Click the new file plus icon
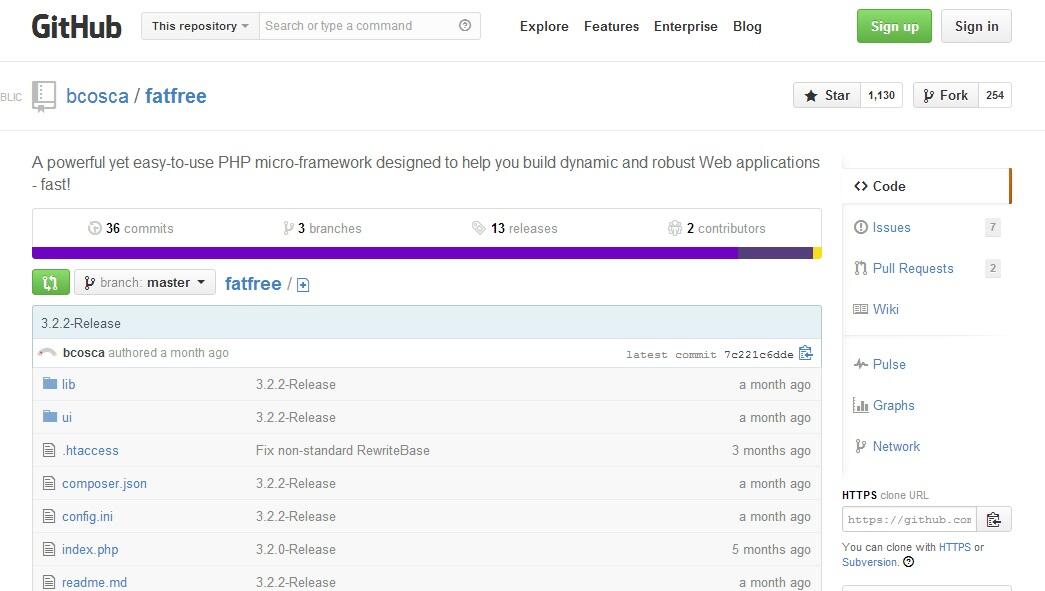The image size is (1045, 591). 303,285
